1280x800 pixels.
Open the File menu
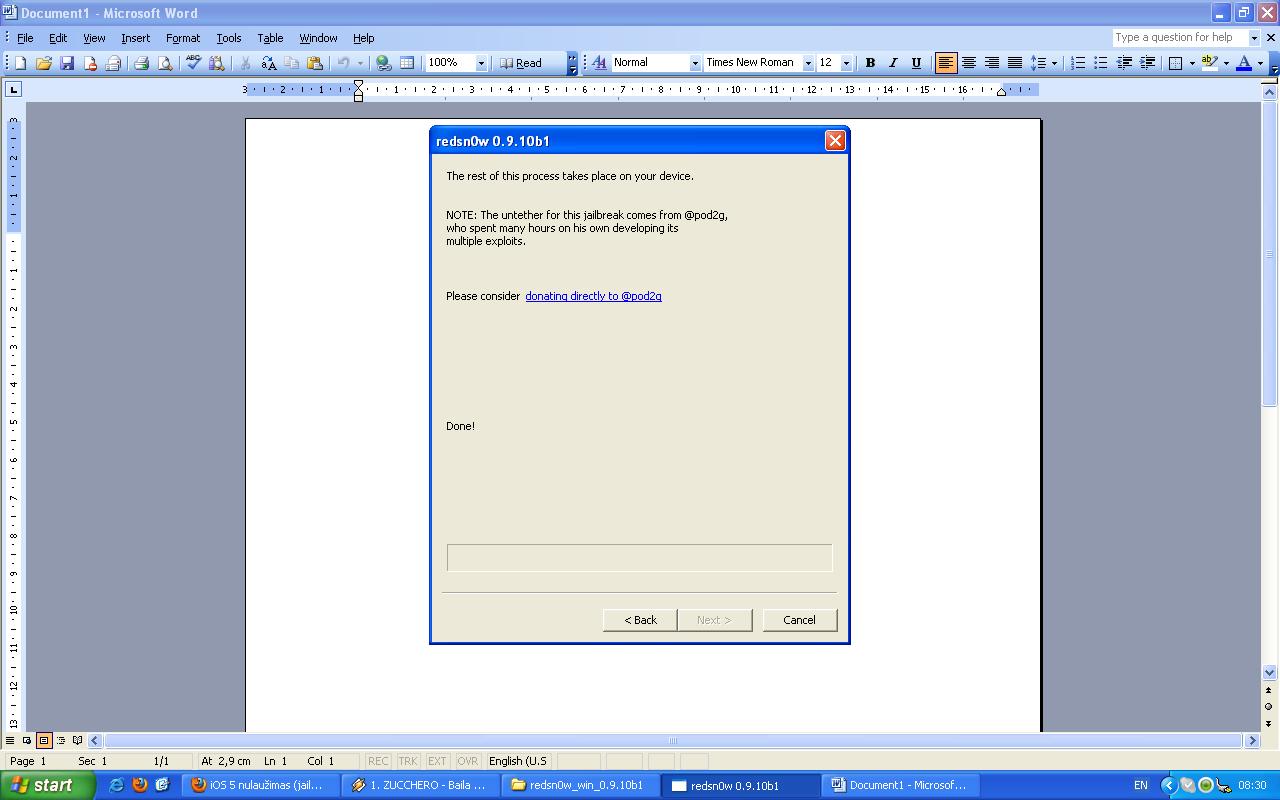coord(25,38)
